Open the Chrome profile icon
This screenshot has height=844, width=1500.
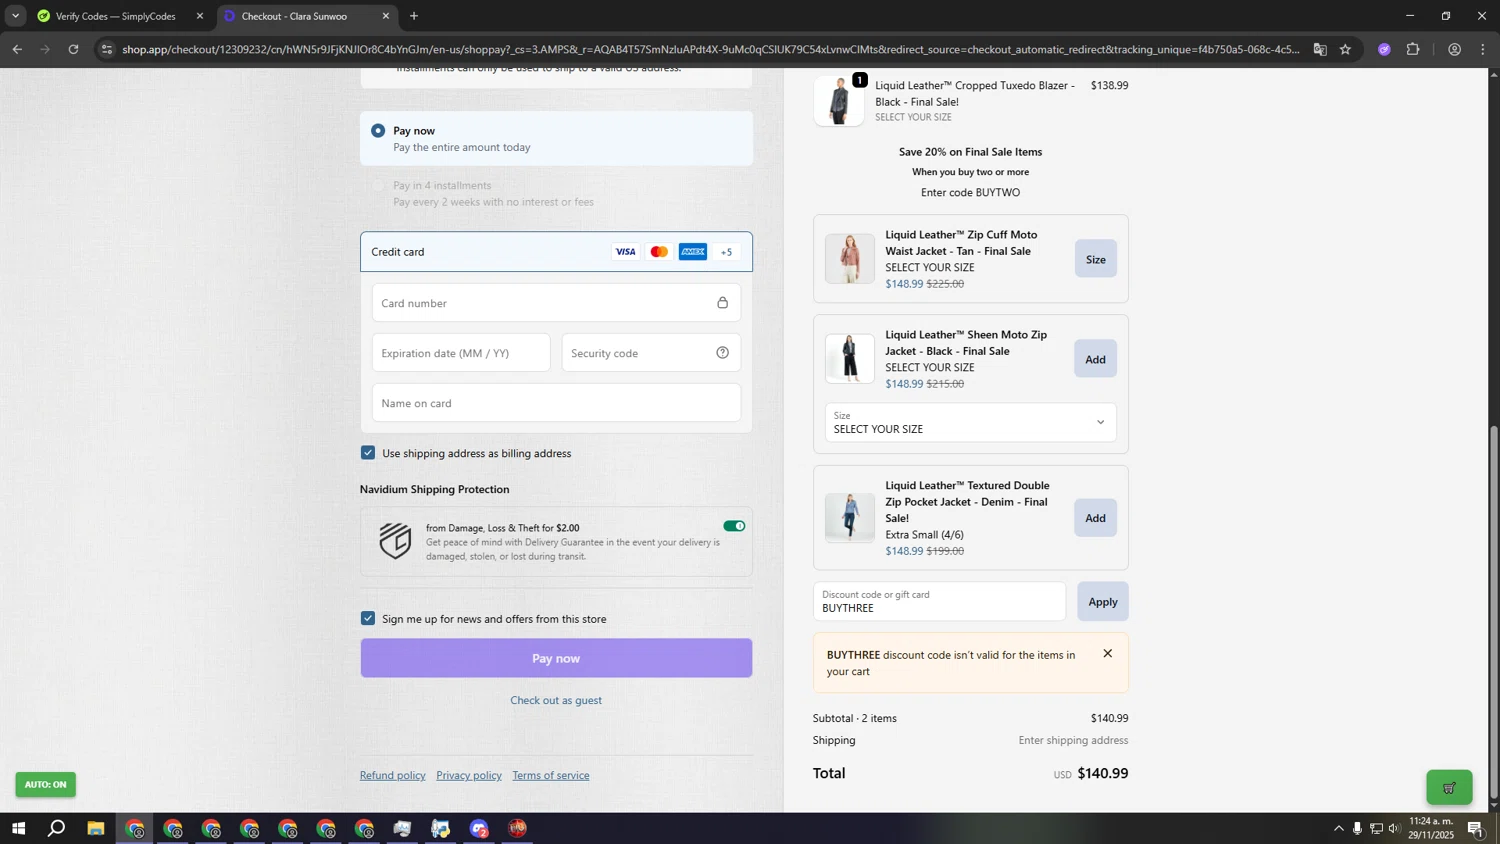tap(1455, 49)
